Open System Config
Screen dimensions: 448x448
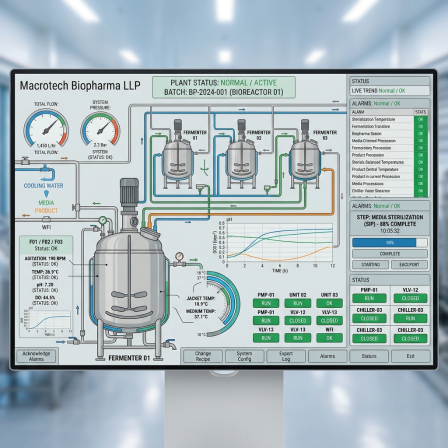244,356
